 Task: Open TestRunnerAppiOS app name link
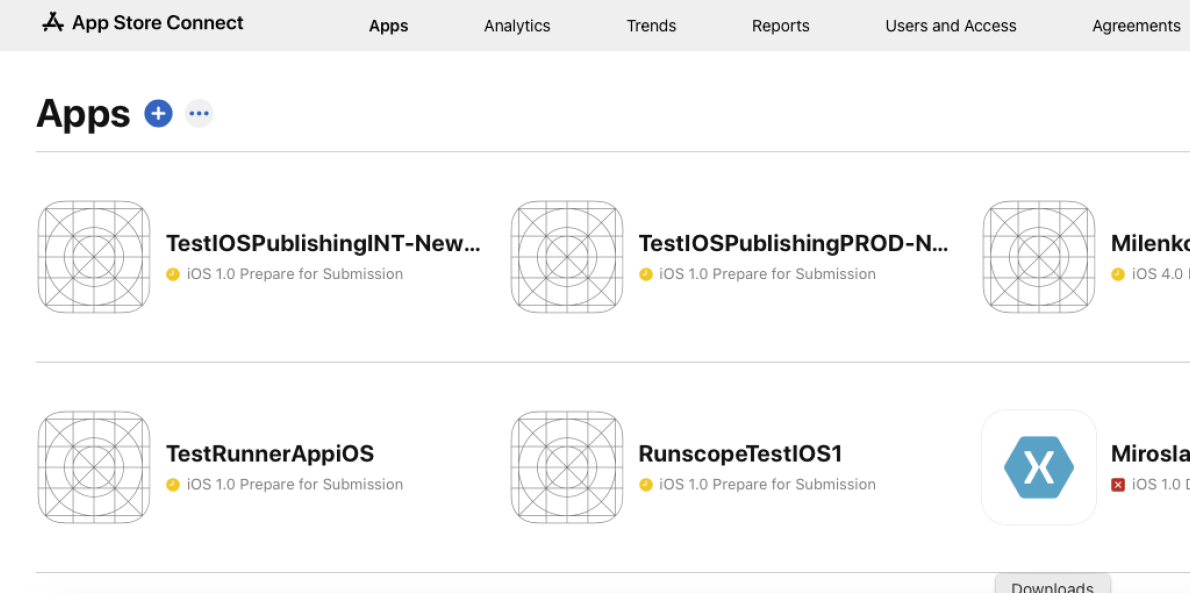click(x=270, y=454)
